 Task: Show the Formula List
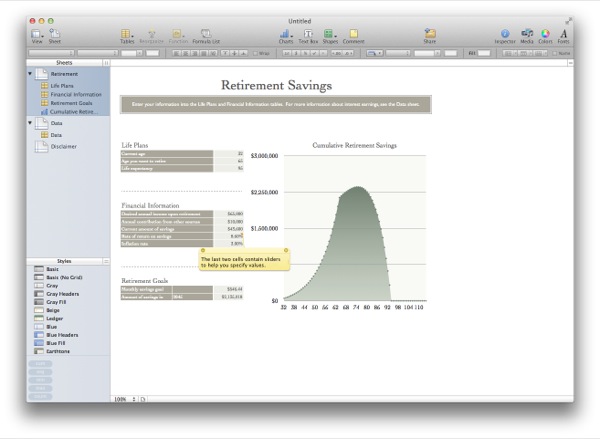(206, 36)
